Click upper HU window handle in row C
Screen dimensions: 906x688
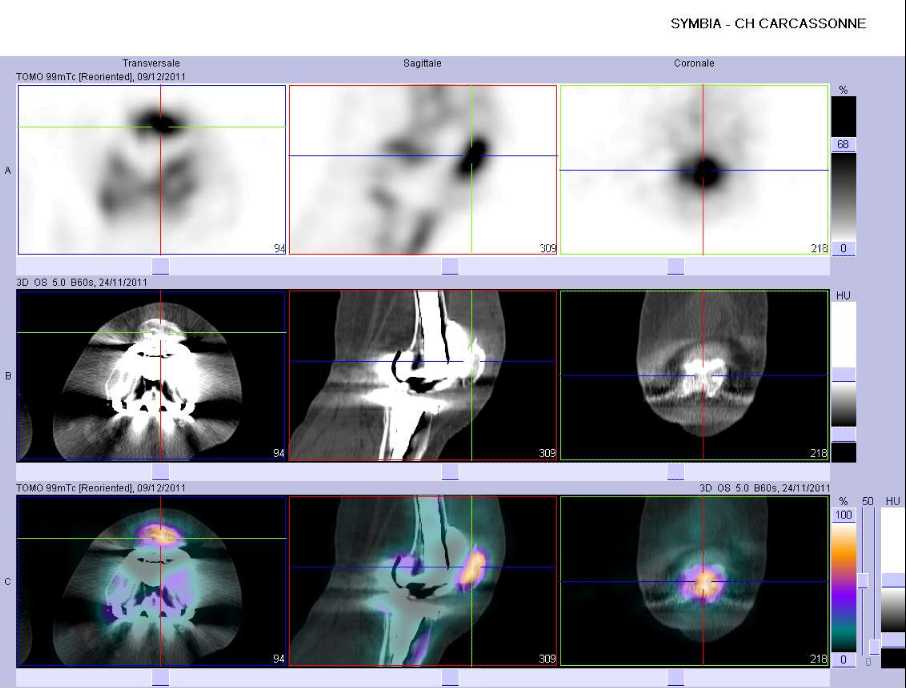[x=893, y=581]
